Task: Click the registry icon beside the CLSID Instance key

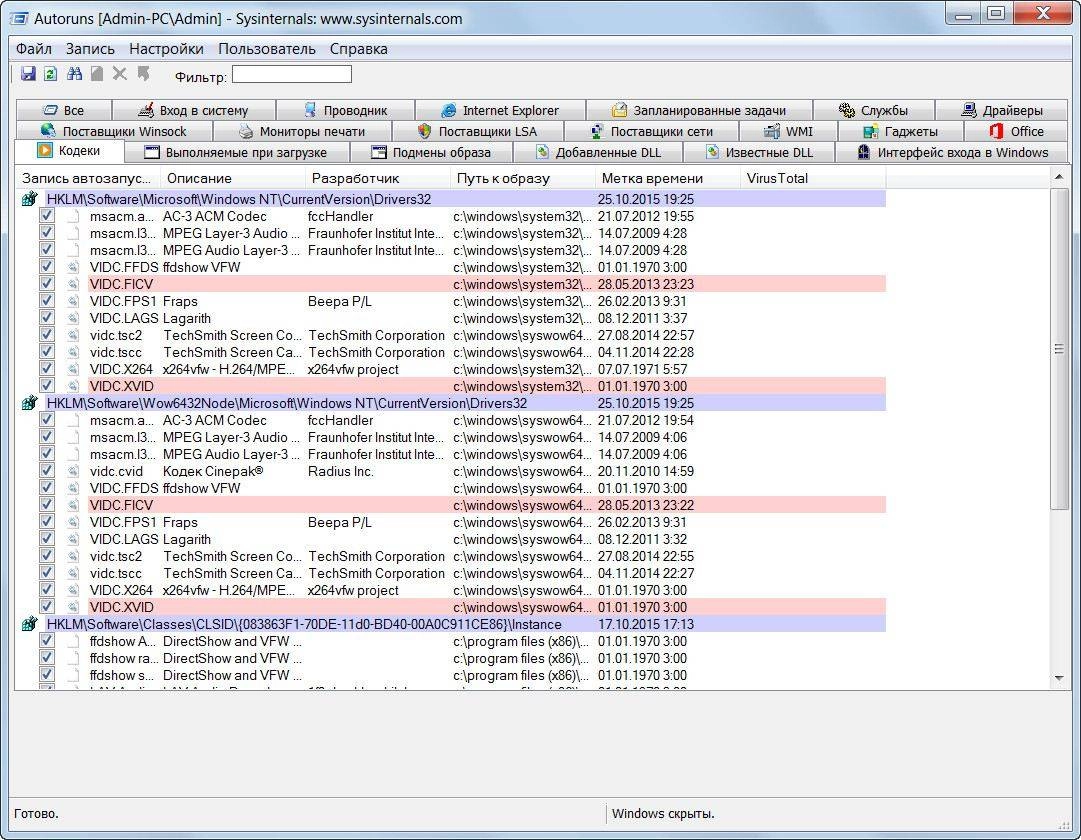Action: click(x=29, y=624)
